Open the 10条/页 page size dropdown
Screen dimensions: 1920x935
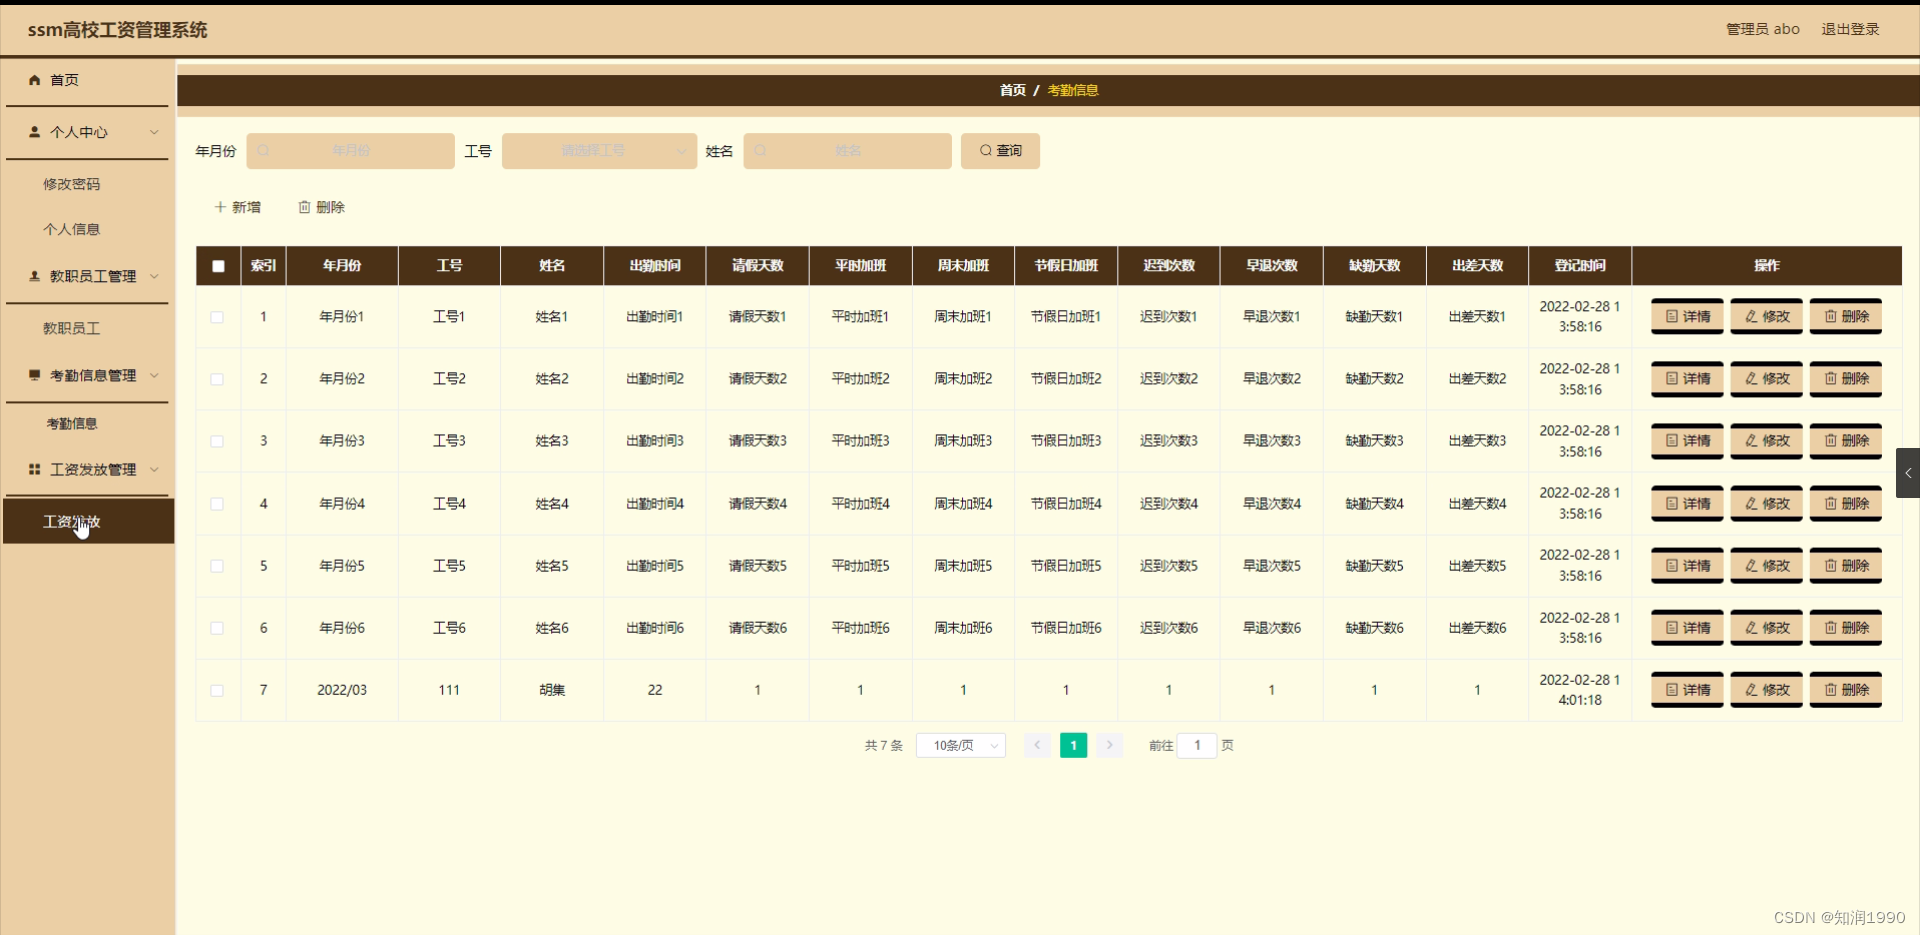[959, 745]
